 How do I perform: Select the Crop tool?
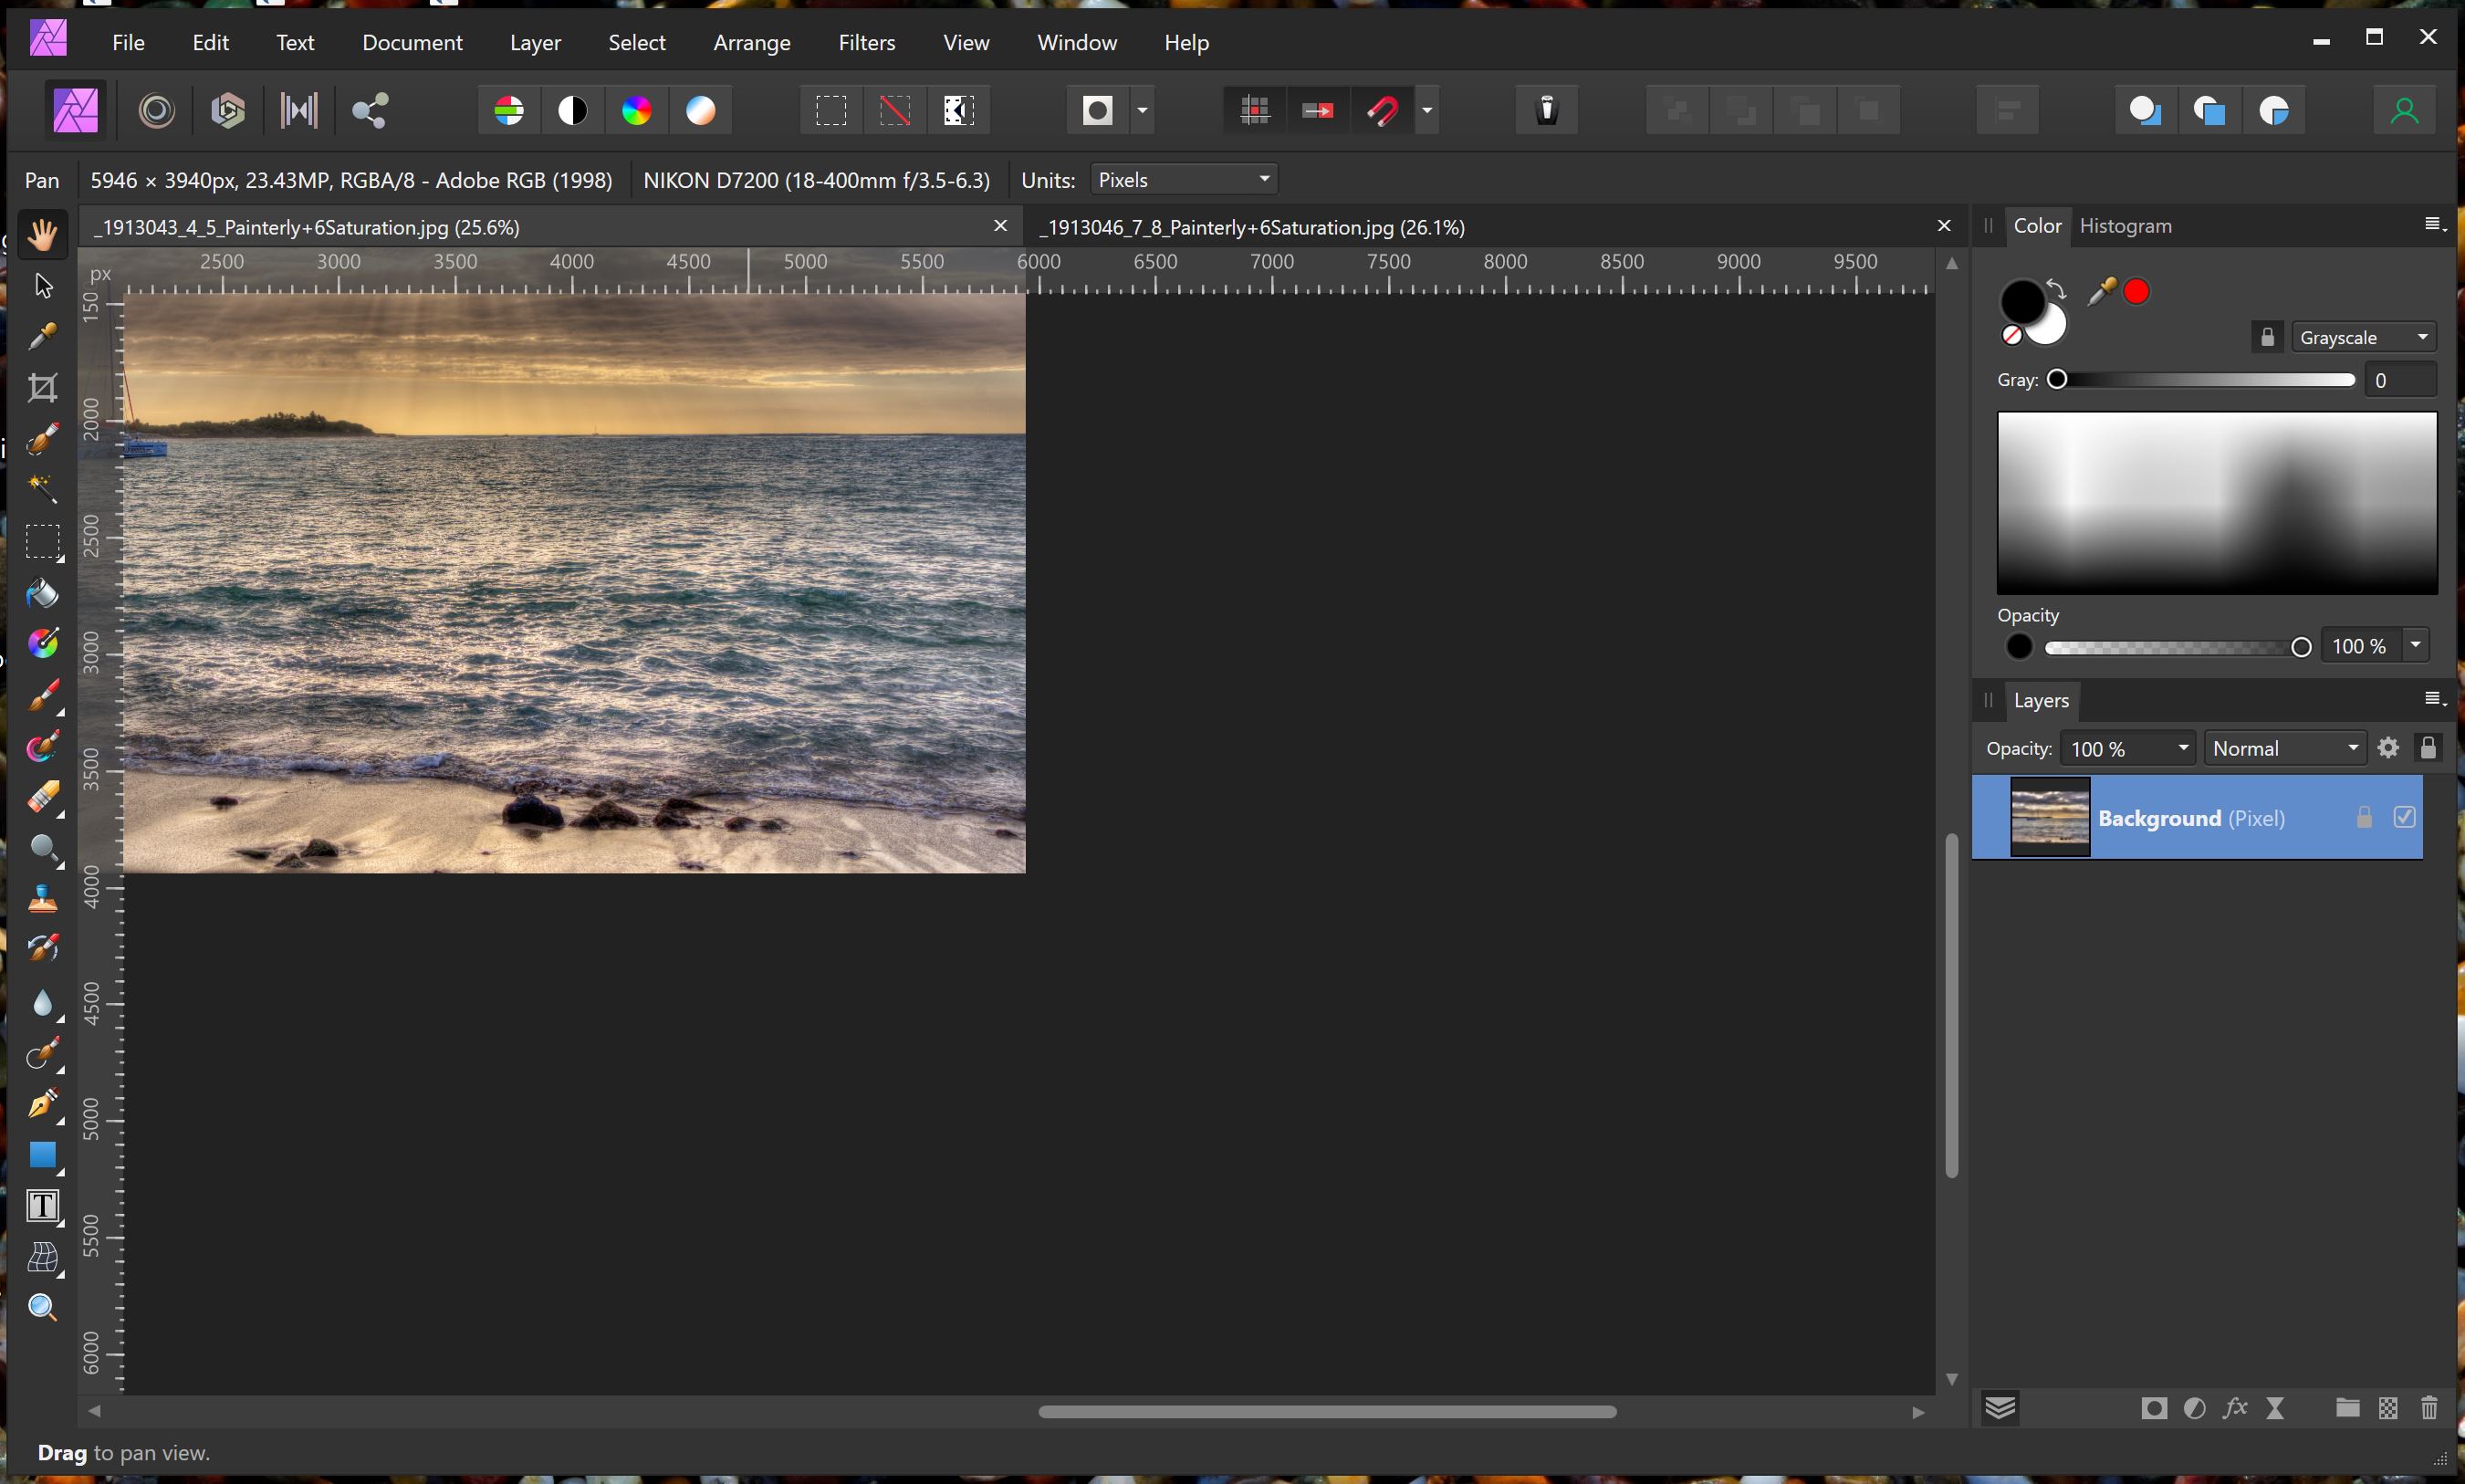click(42, 388)
